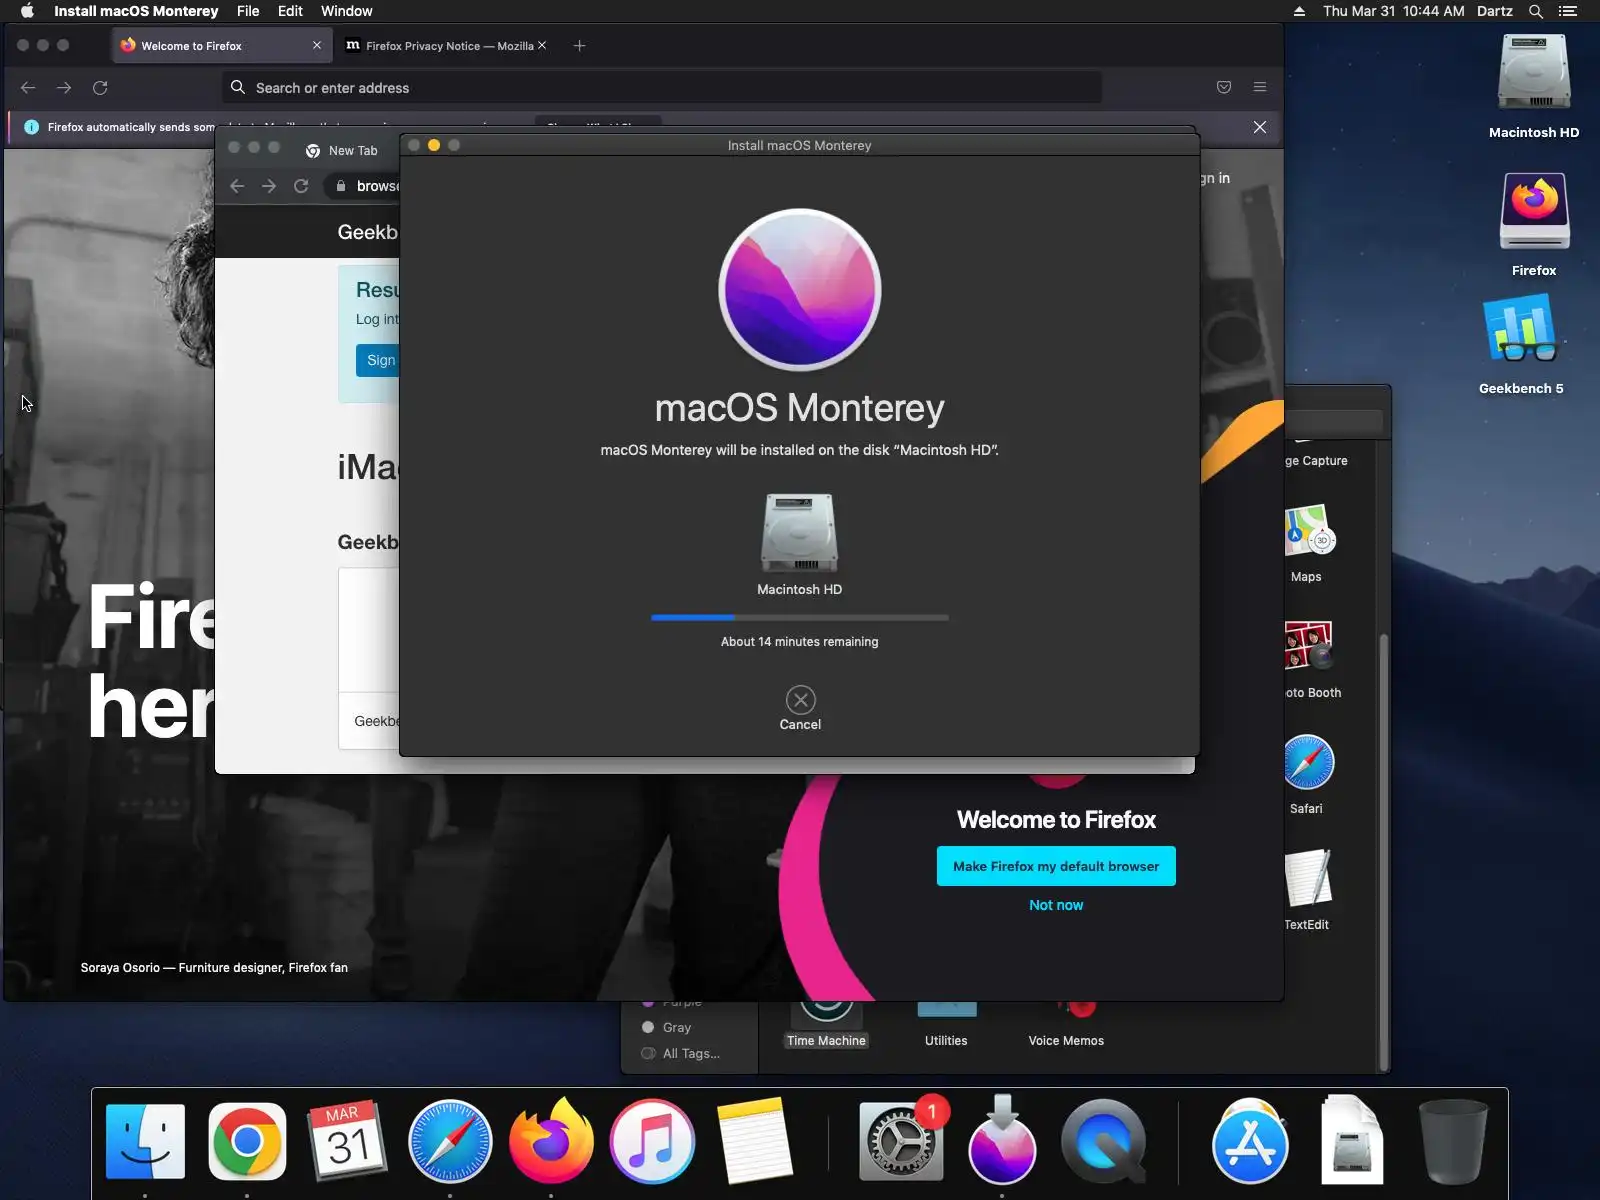Open the Apple menu
Viewport: 1600px width, 1200px height.
[27, 11]
